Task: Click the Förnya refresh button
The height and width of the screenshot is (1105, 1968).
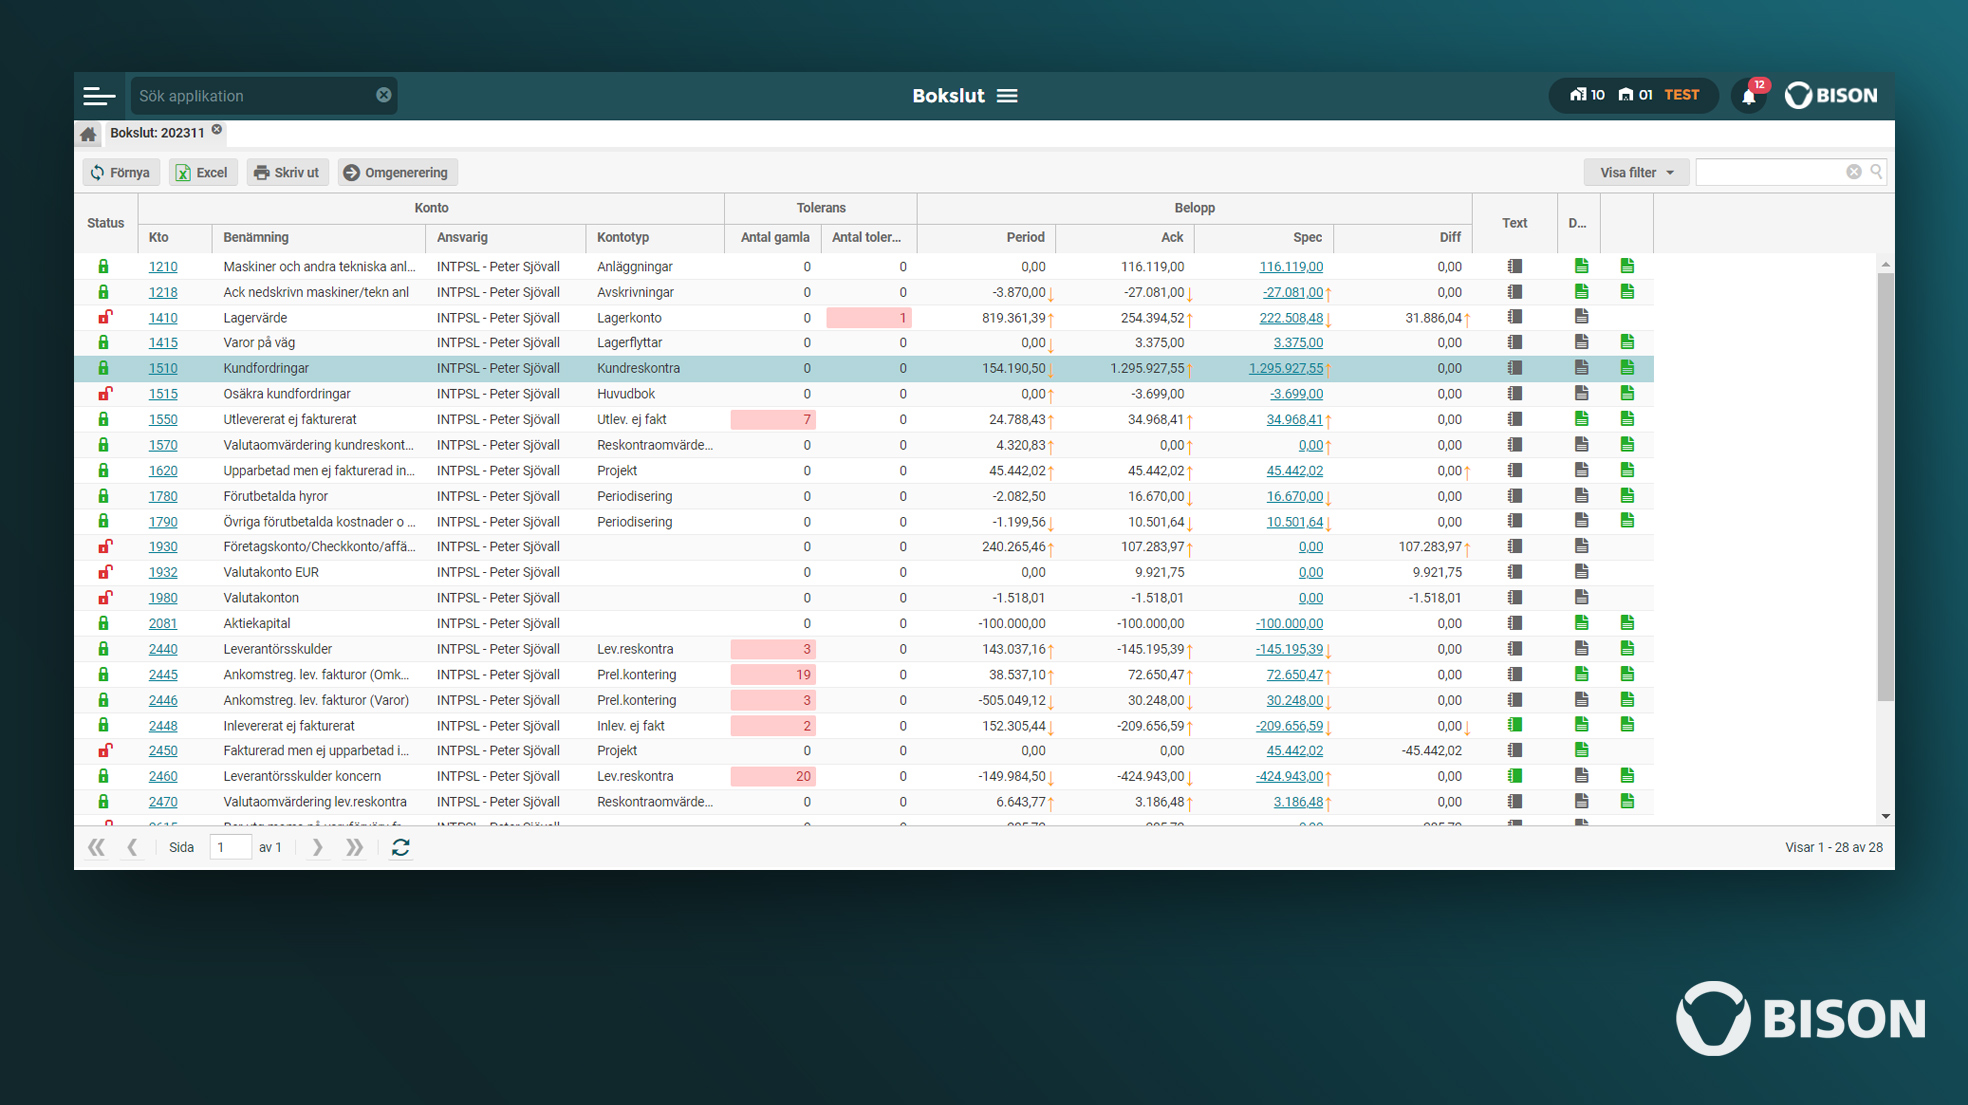Action: pos(120,173)
